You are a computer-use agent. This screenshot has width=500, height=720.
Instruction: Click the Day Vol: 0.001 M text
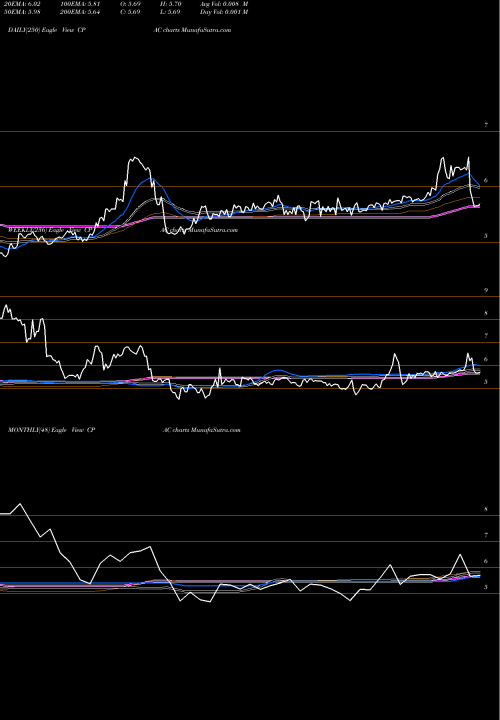click(x=224, y=12)
